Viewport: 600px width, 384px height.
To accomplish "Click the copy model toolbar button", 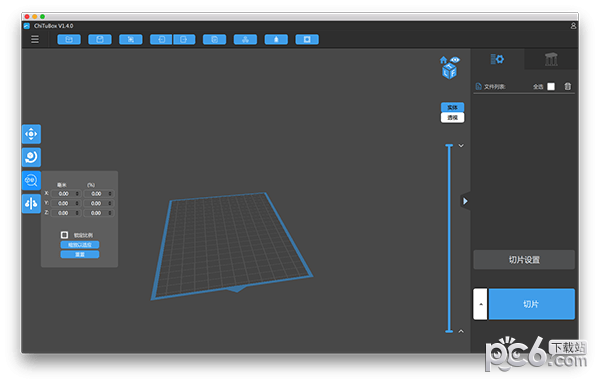I will pos(214,39).
